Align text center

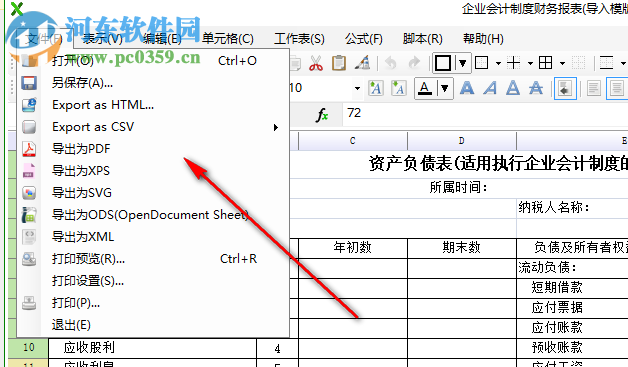coord(617,88)
